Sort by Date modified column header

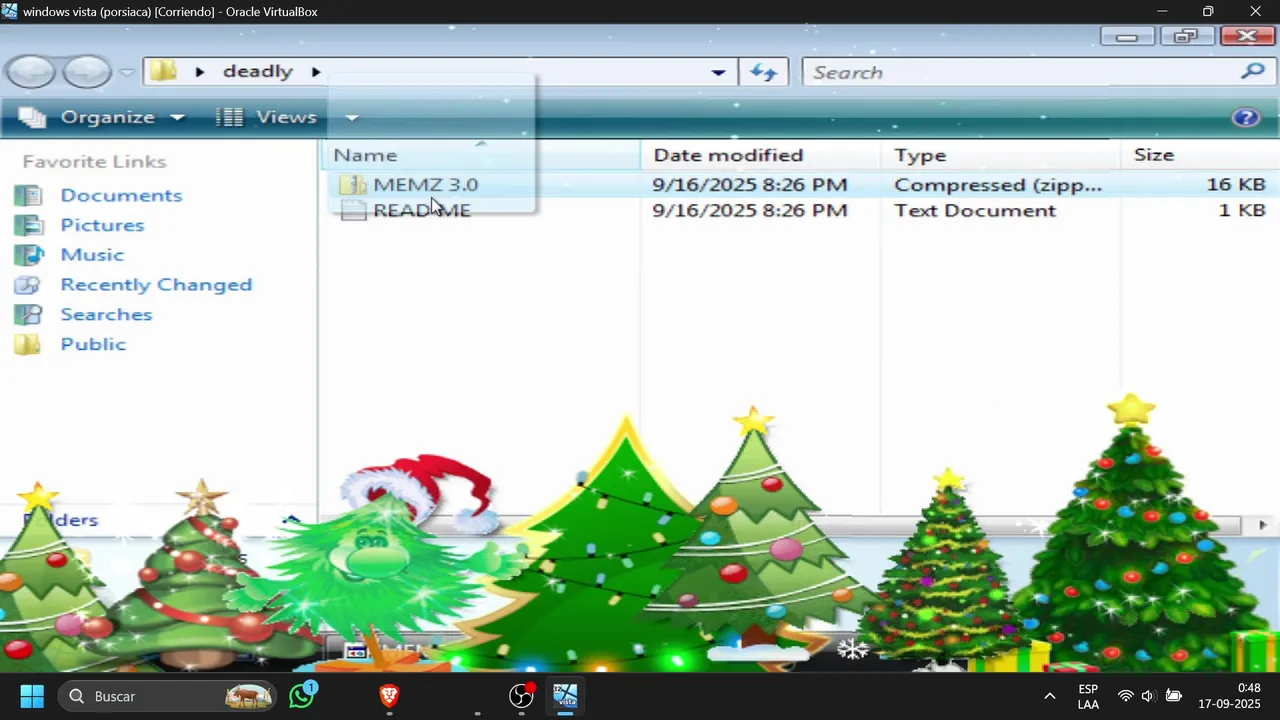[x=761, y=155]
